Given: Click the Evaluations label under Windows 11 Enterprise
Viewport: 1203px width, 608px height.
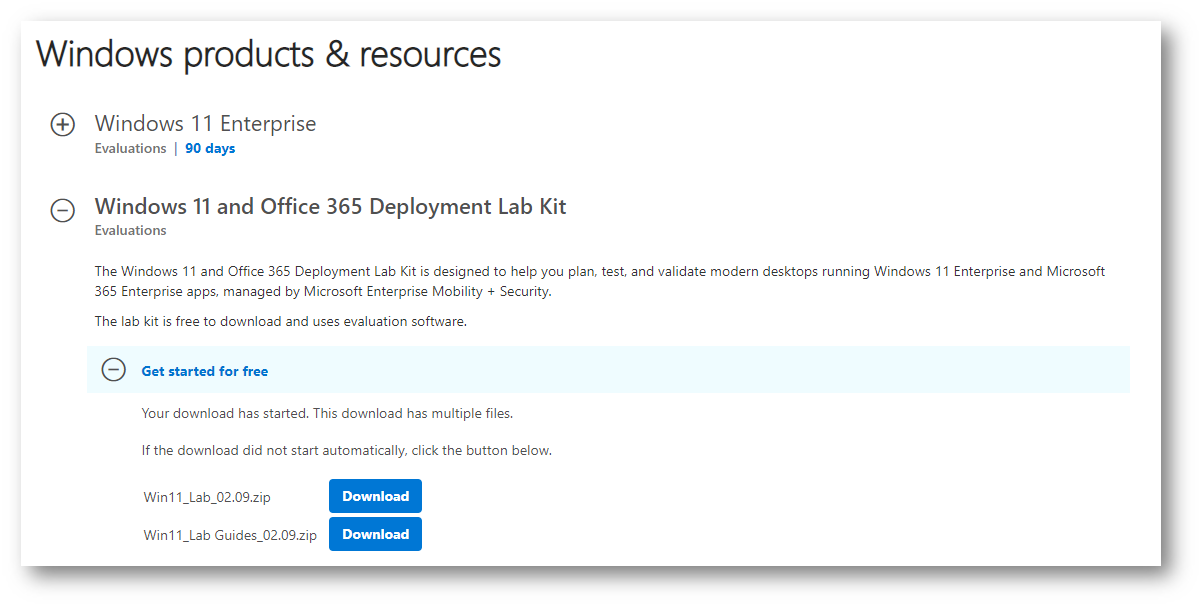Looking at the screenshot, I should point(130,148).
